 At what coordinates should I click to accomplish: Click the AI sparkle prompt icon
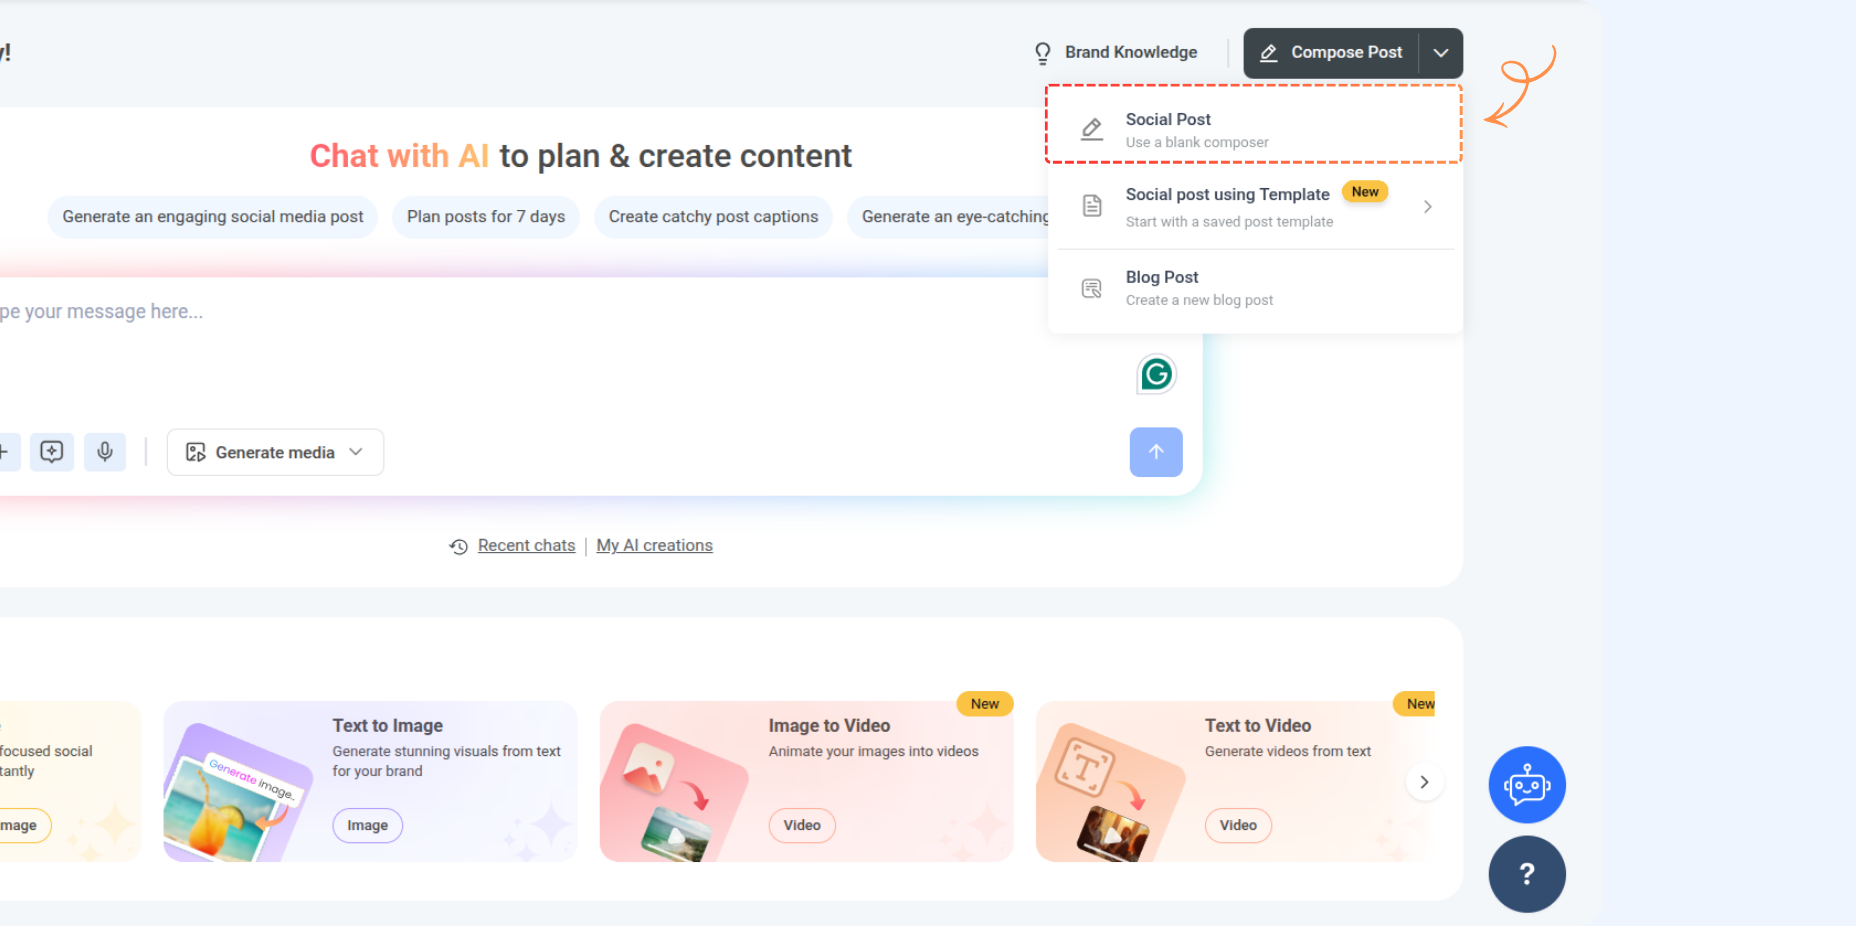coord(52,452)
